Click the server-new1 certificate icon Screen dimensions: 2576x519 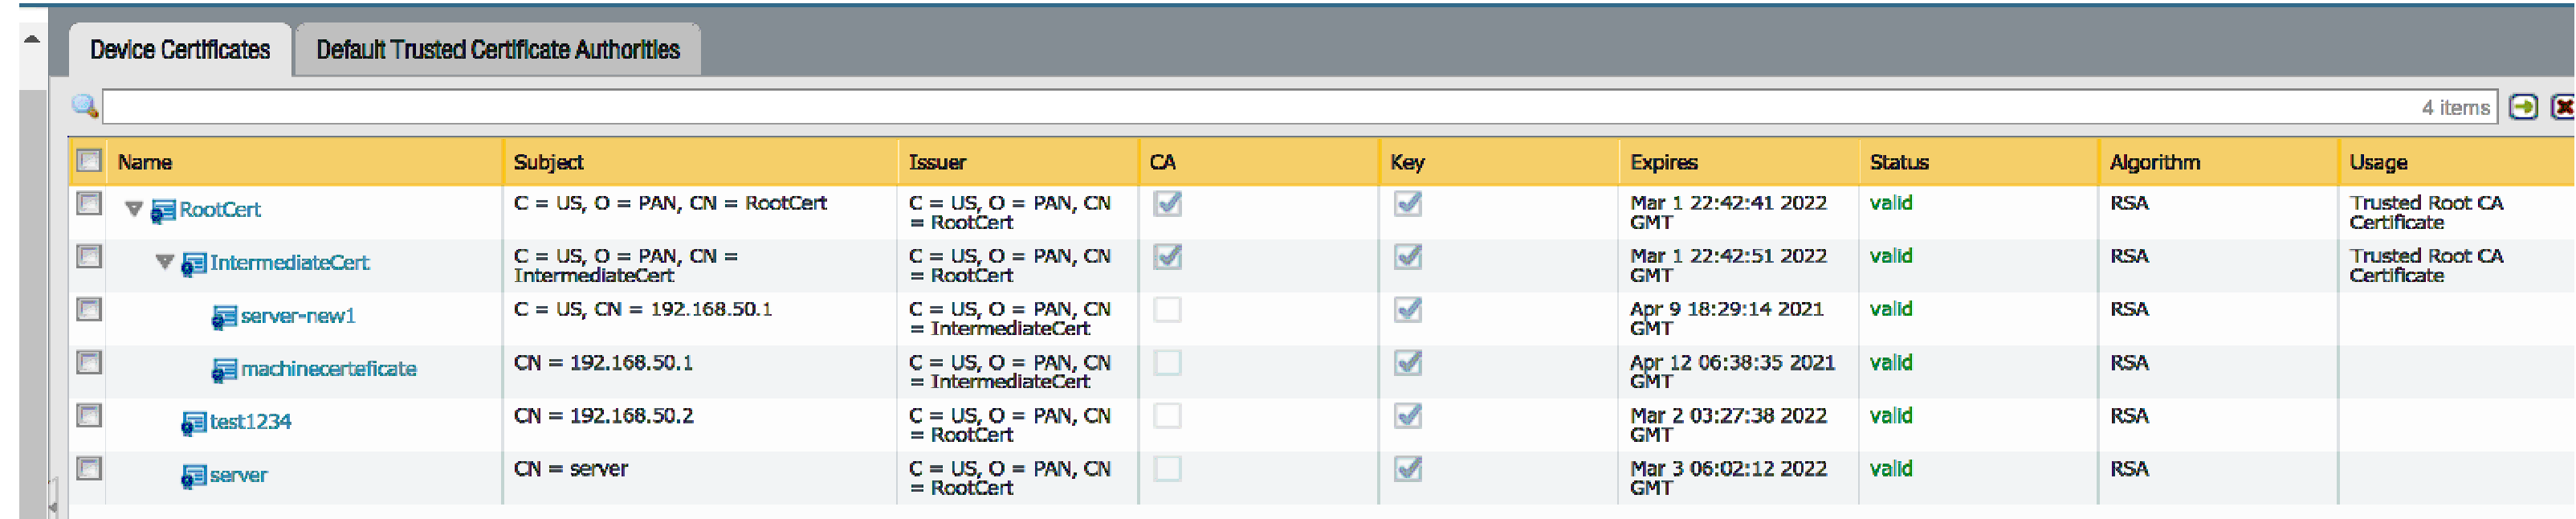click(x=224, y=317)
